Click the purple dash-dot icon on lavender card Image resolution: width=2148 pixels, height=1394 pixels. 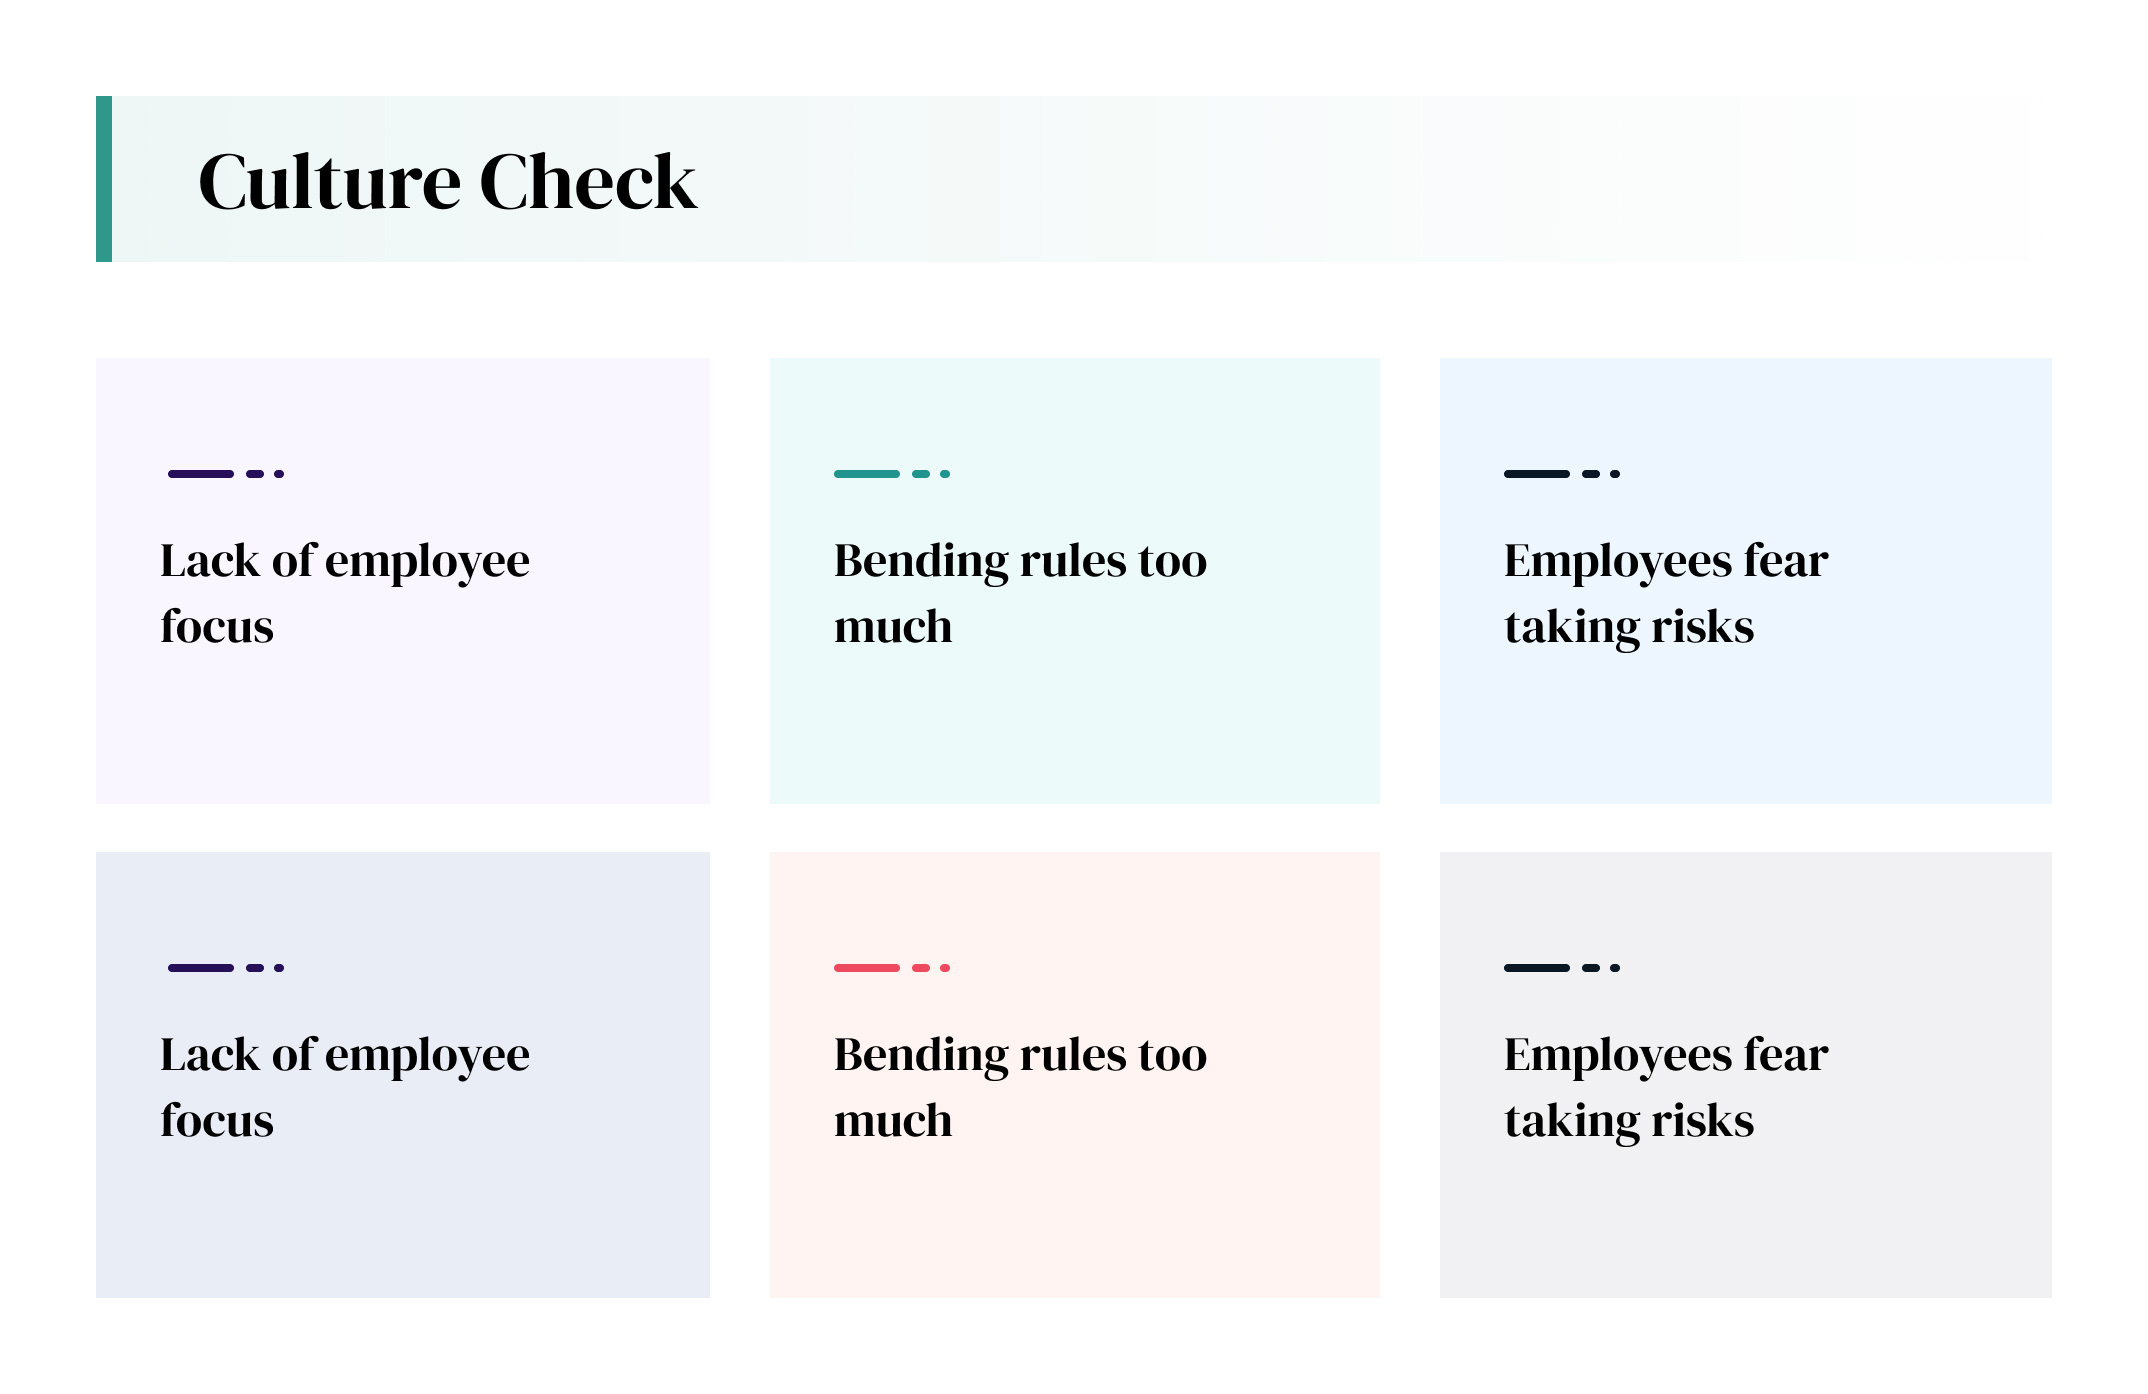click(x=226, y=474)
